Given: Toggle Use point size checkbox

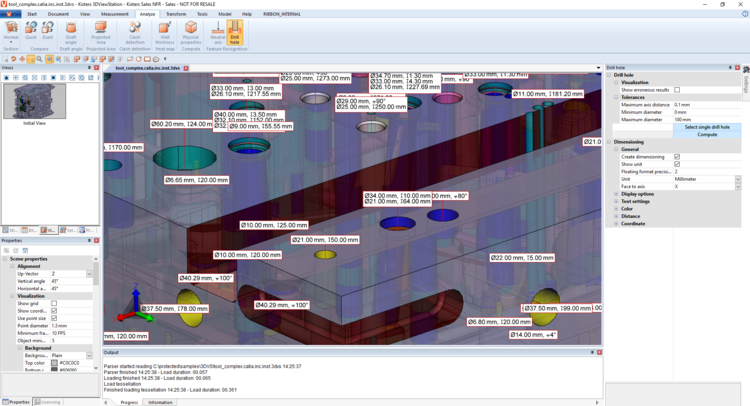Looking at the screenshot, I should click(x=54, y=318).
